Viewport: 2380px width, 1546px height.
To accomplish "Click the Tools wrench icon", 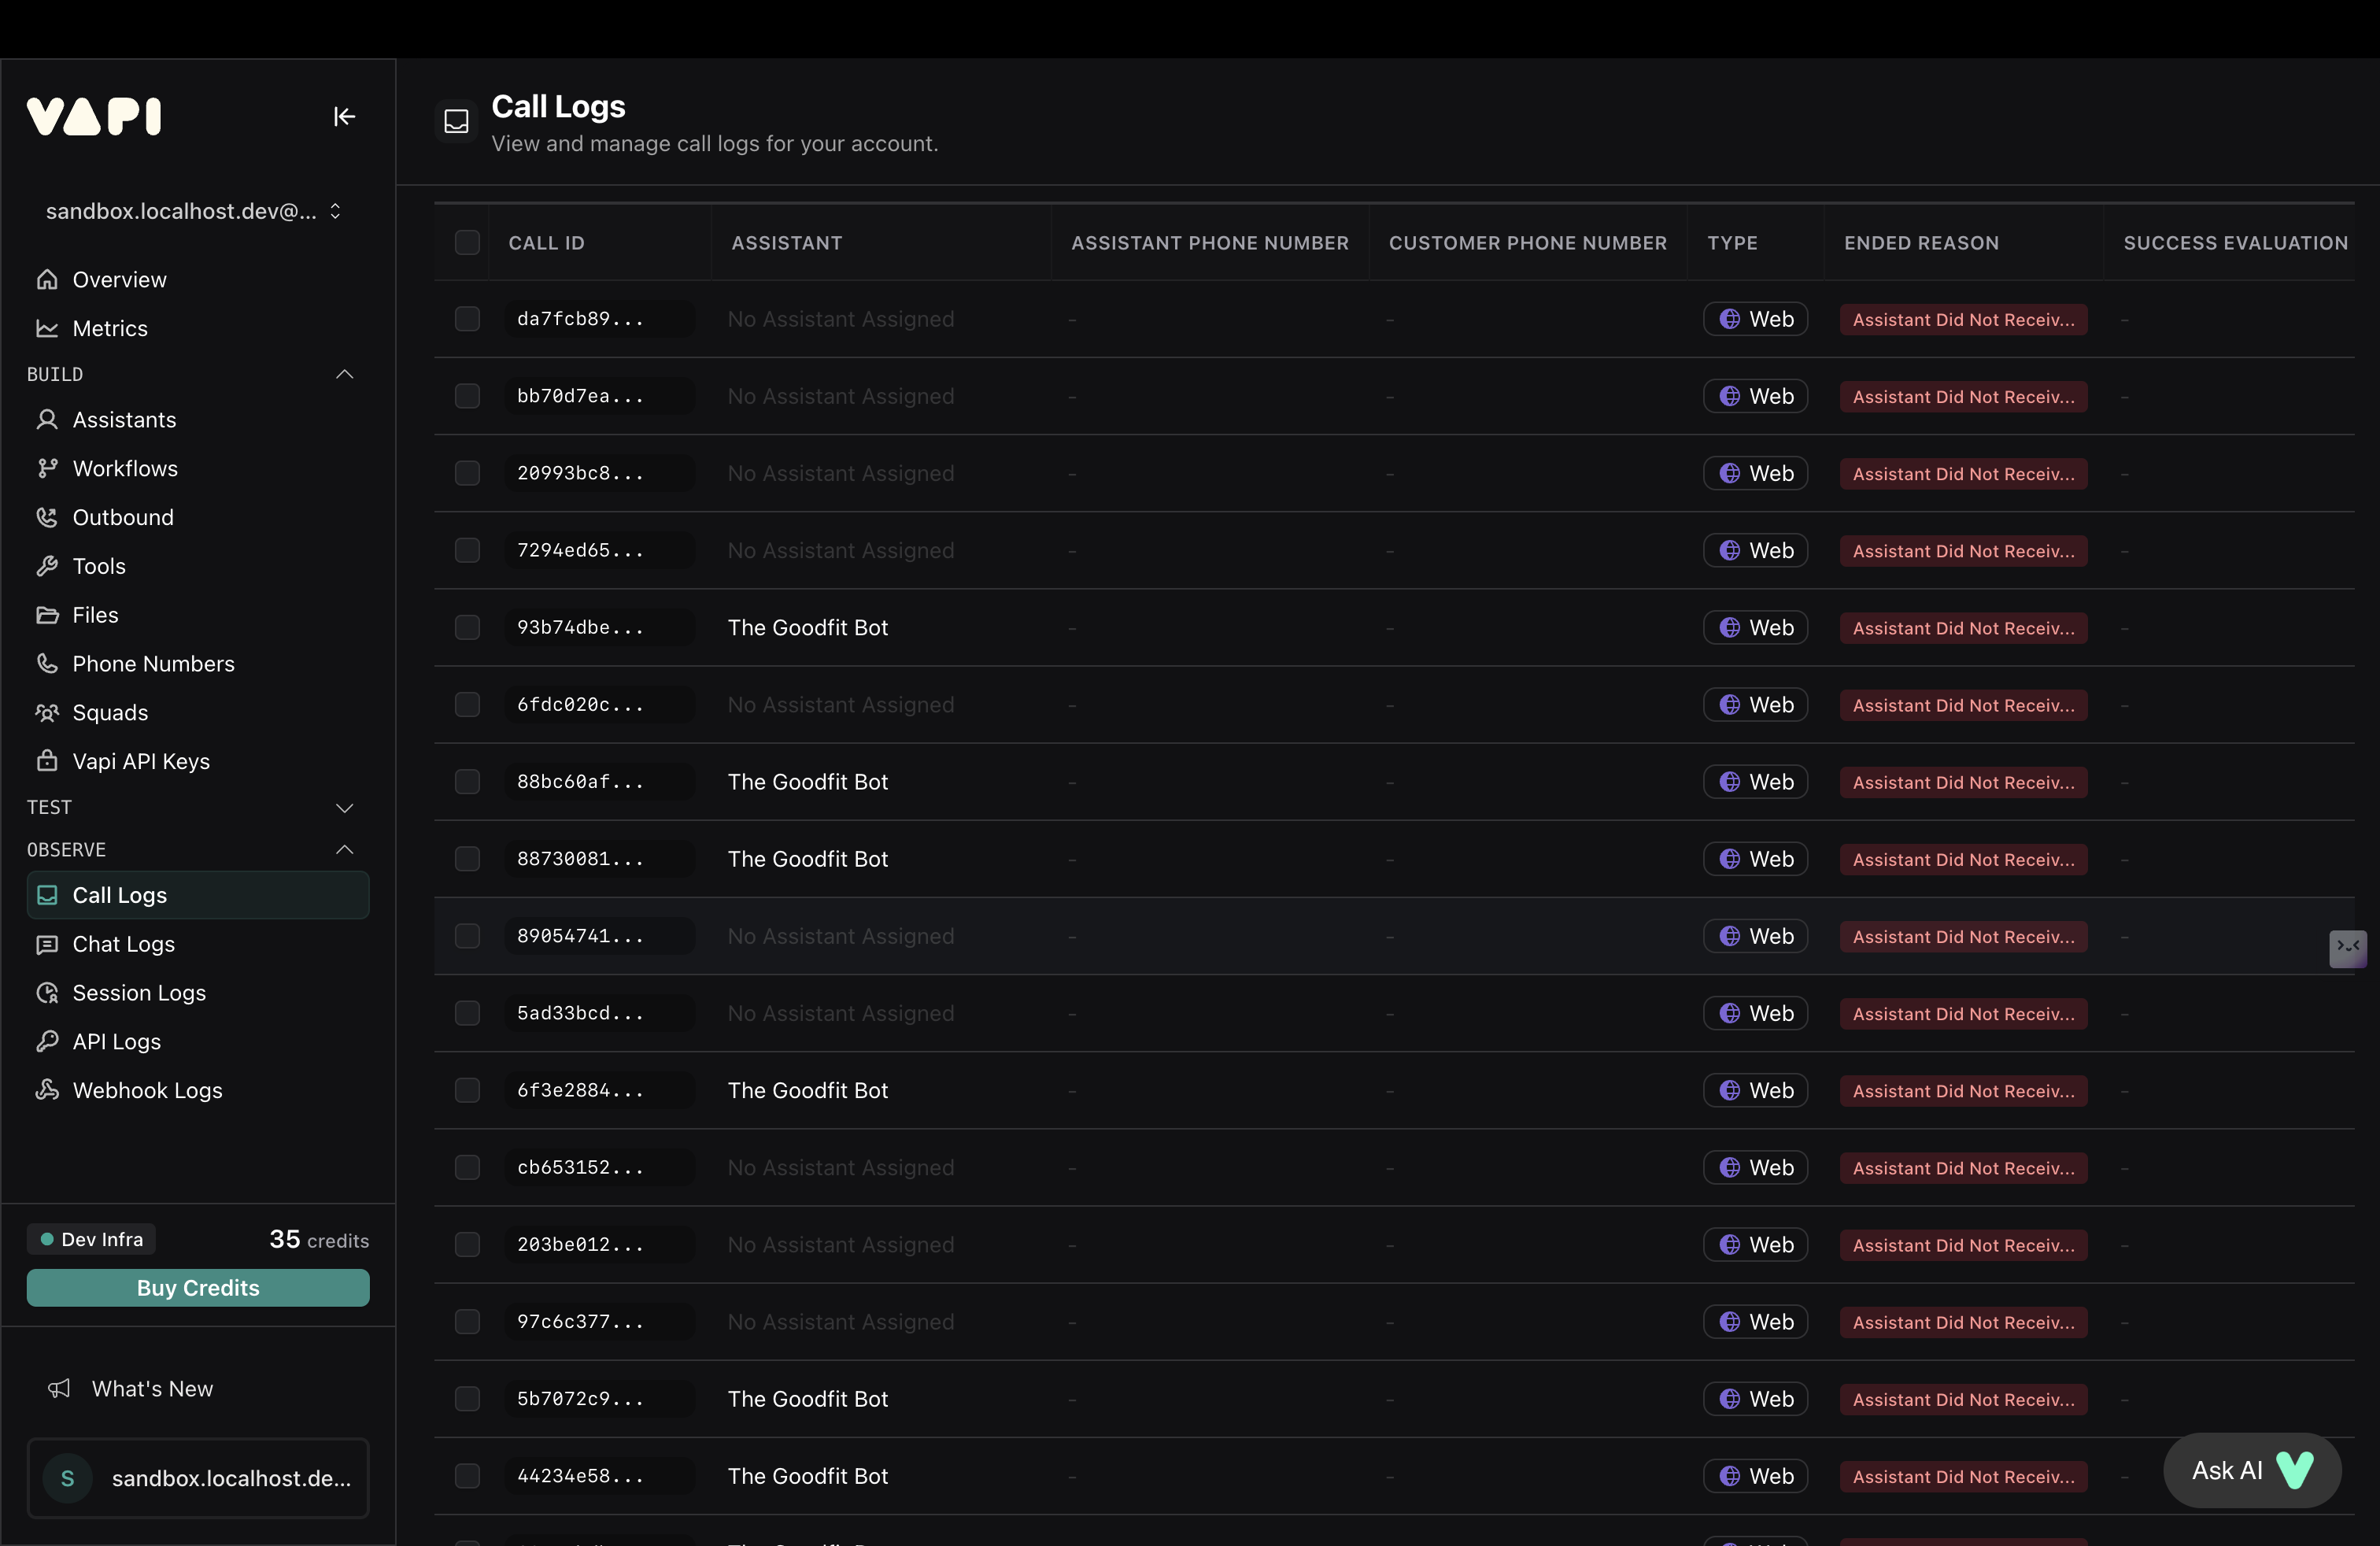I will pyautogui.click(x=47, y=566).
